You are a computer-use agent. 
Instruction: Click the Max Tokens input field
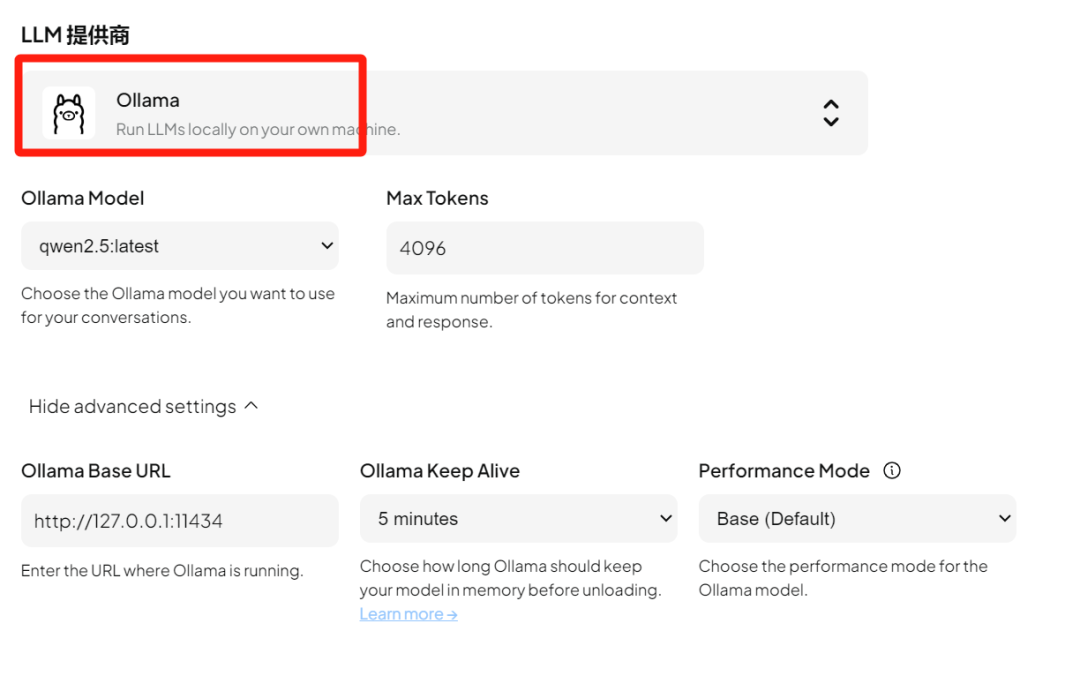coord(545,248)
